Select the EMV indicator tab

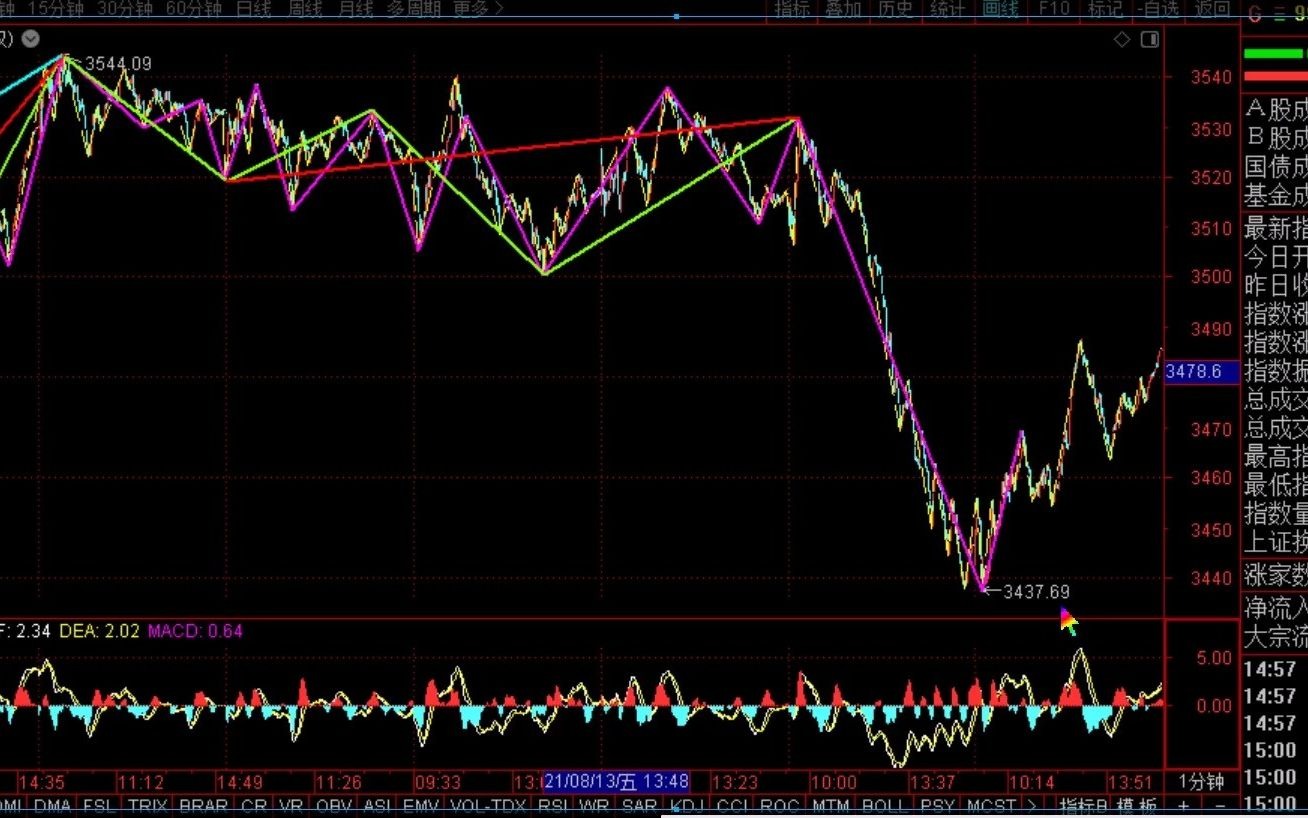[421, 806]
